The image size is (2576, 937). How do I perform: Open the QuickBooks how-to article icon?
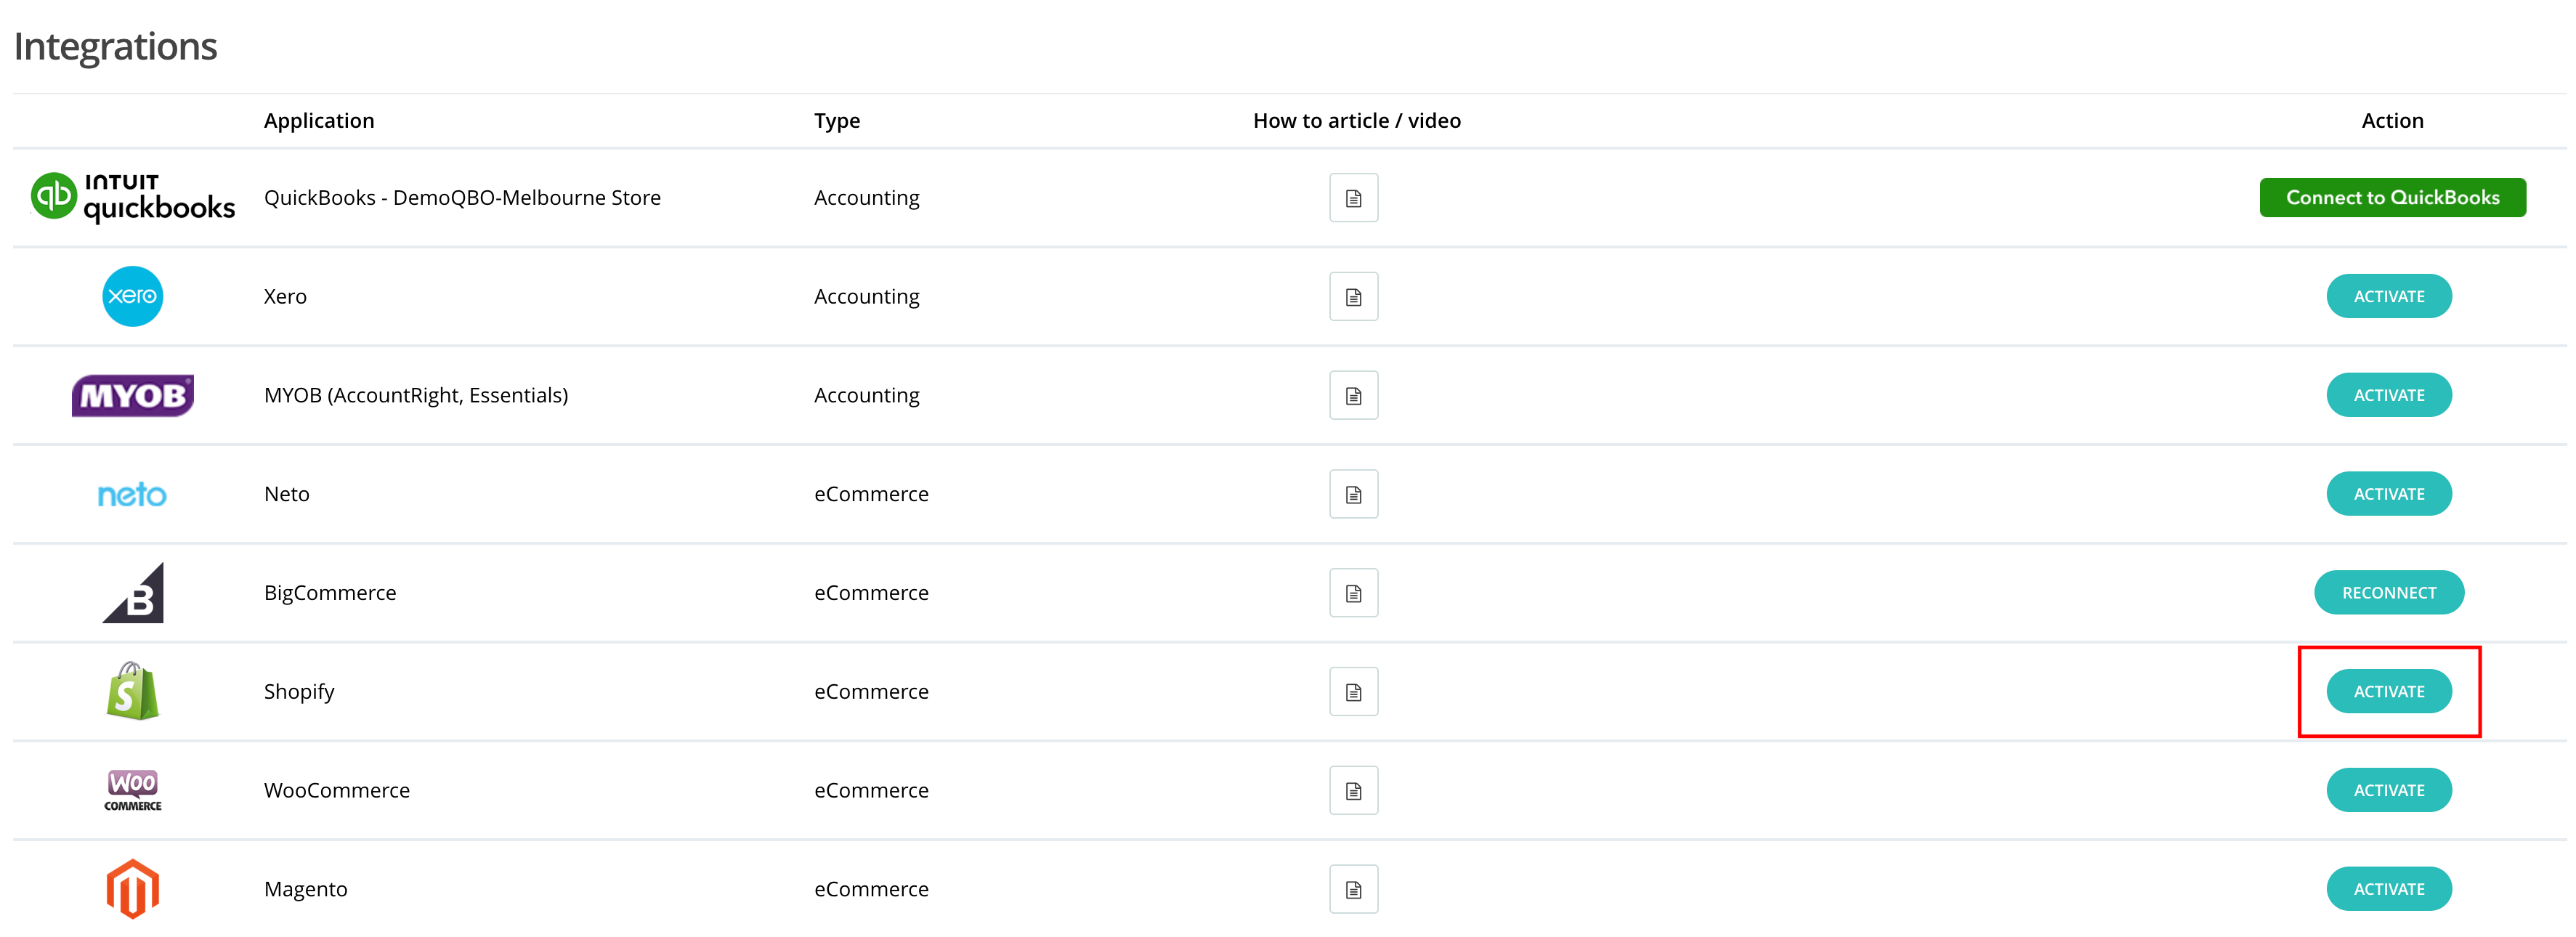[x=1353, y=198]
